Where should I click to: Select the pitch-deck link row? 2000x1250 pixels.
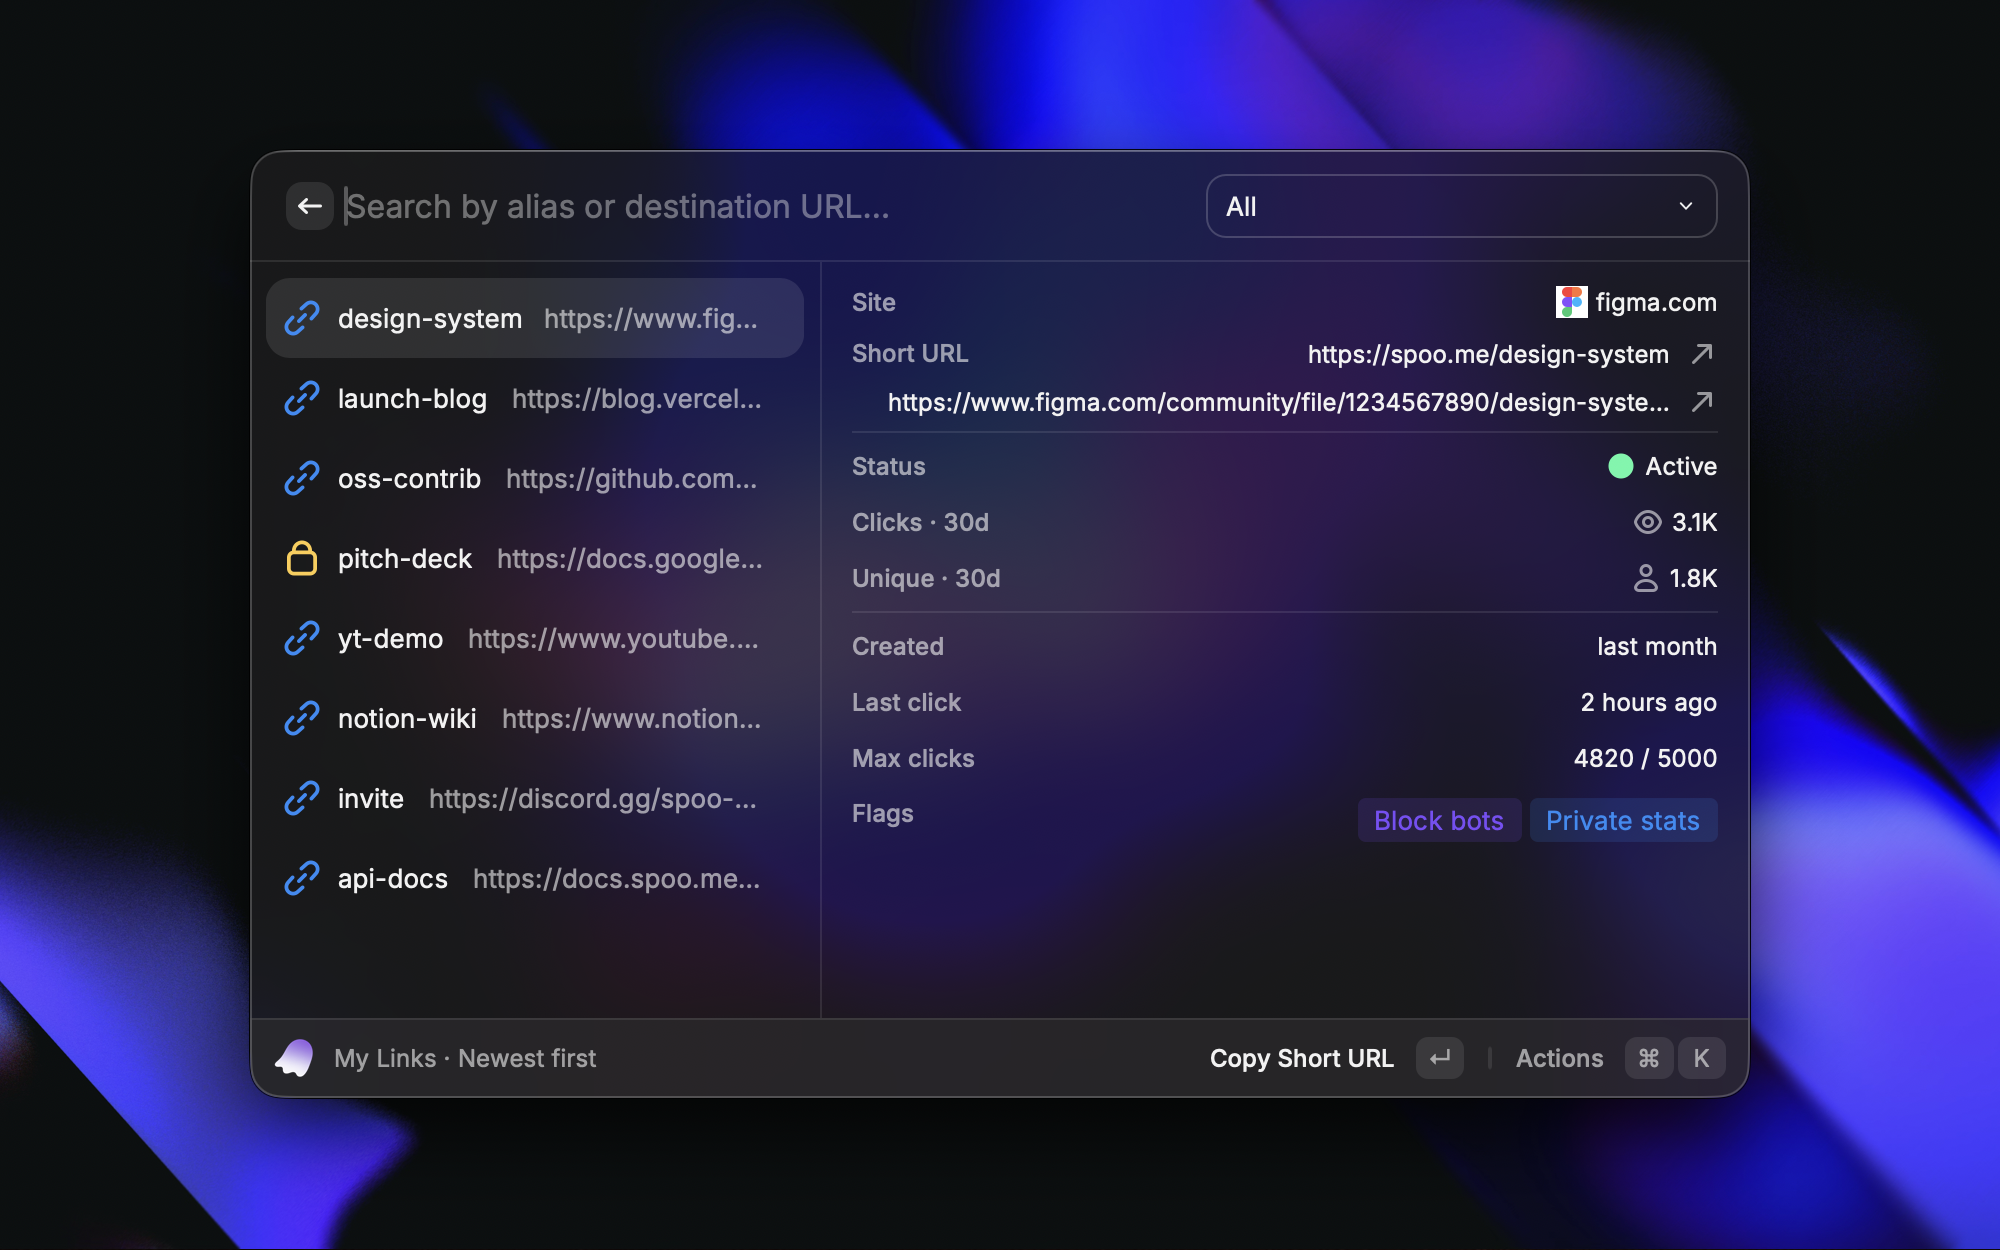coord(535,558)
